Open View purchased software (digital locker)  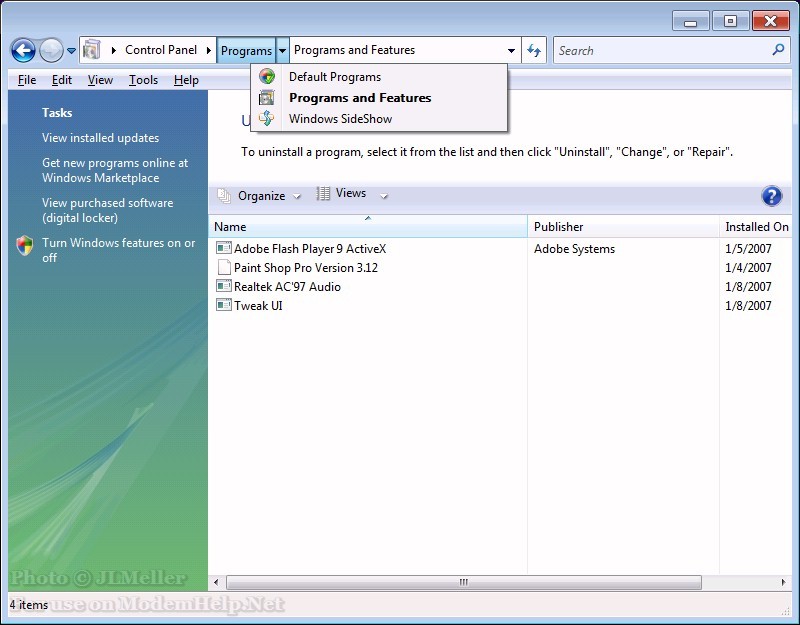point(108,210)
